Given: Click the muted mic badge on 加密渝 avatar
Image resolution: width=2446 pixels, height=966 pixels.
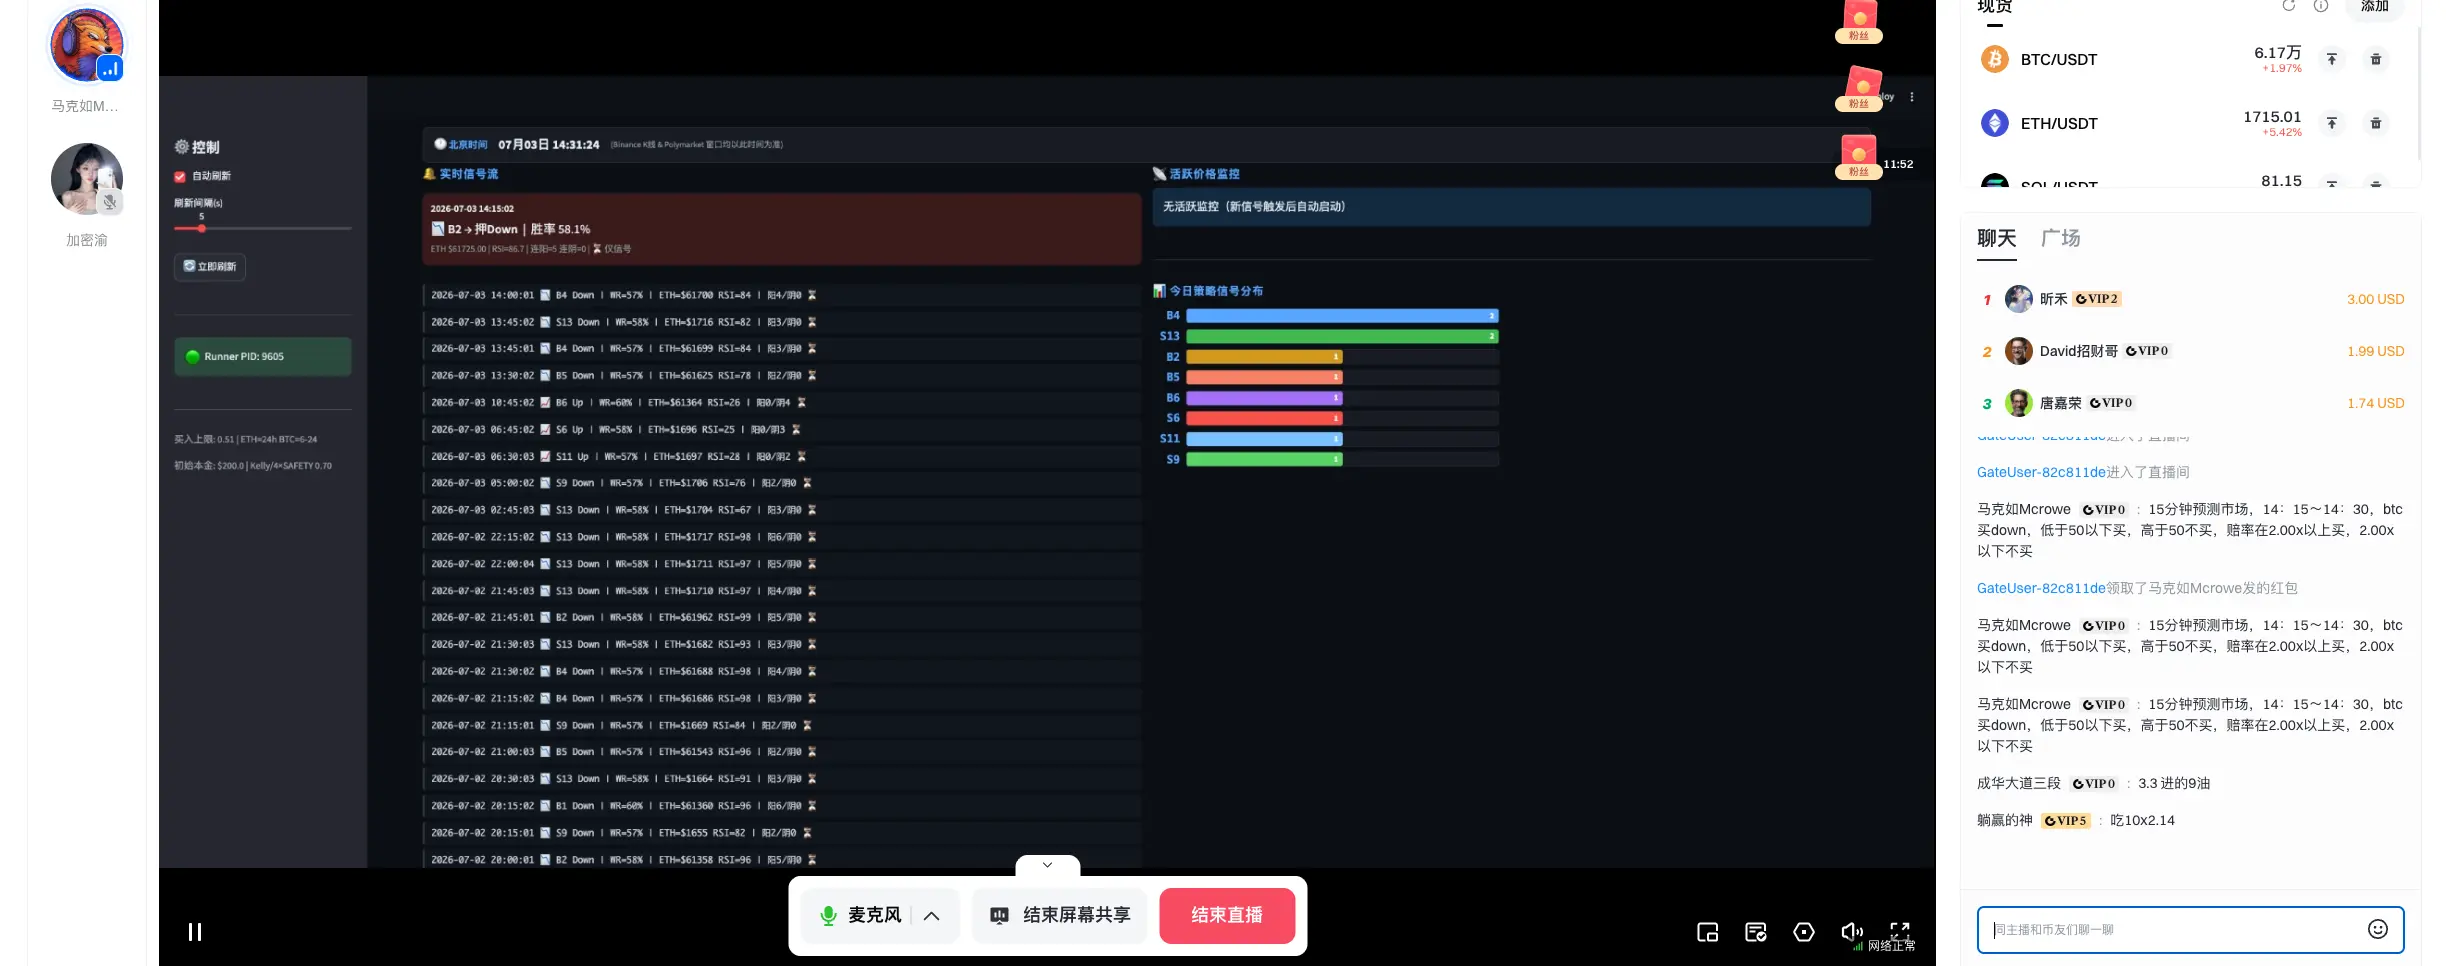Looking at the screenshot, I should pyautogui.click(x=110, y=202).
